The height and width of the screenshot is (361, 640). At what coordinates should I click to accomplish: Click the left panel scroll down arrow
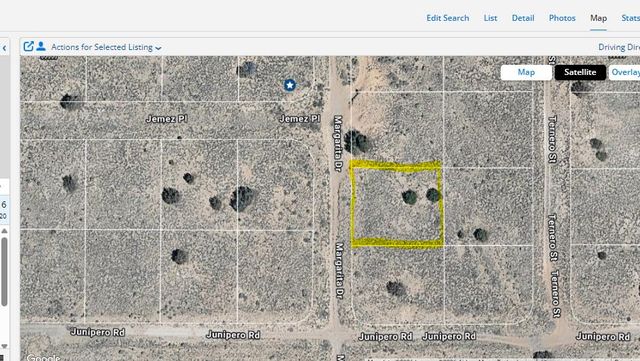pos(4,346)
